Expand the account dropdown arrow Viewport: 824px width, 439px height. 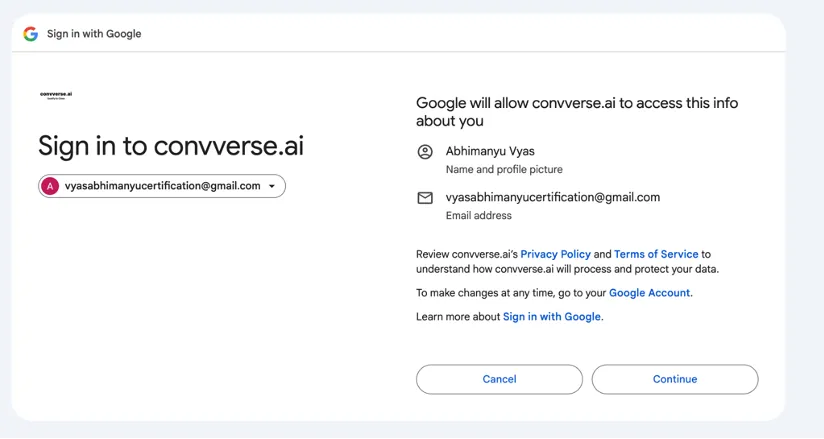[272, 186]
